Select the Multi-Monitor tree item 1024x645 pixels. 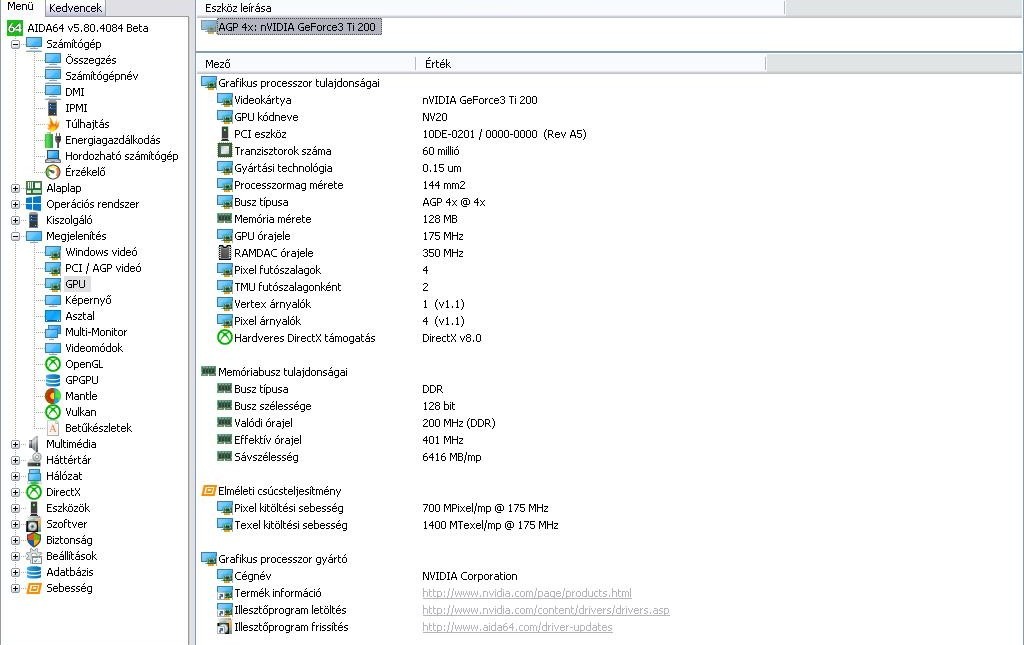pos(96,332)
